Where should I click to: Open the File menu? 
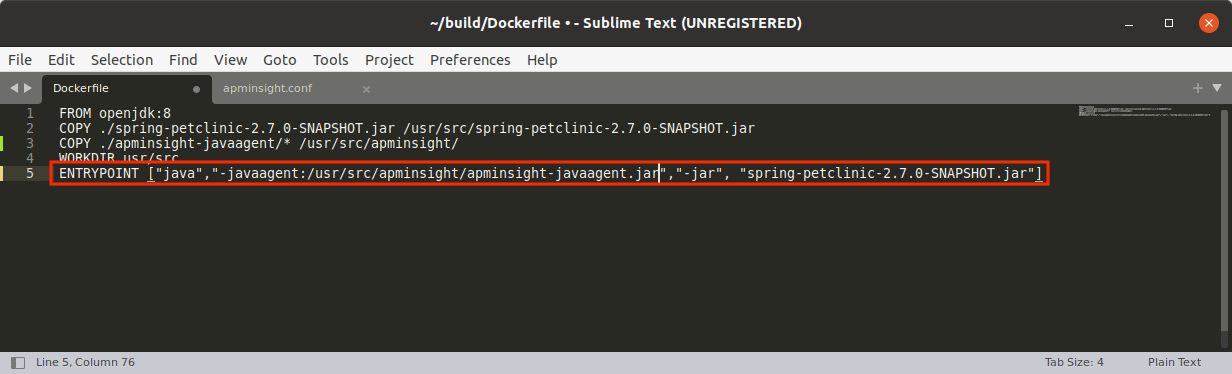20,60
